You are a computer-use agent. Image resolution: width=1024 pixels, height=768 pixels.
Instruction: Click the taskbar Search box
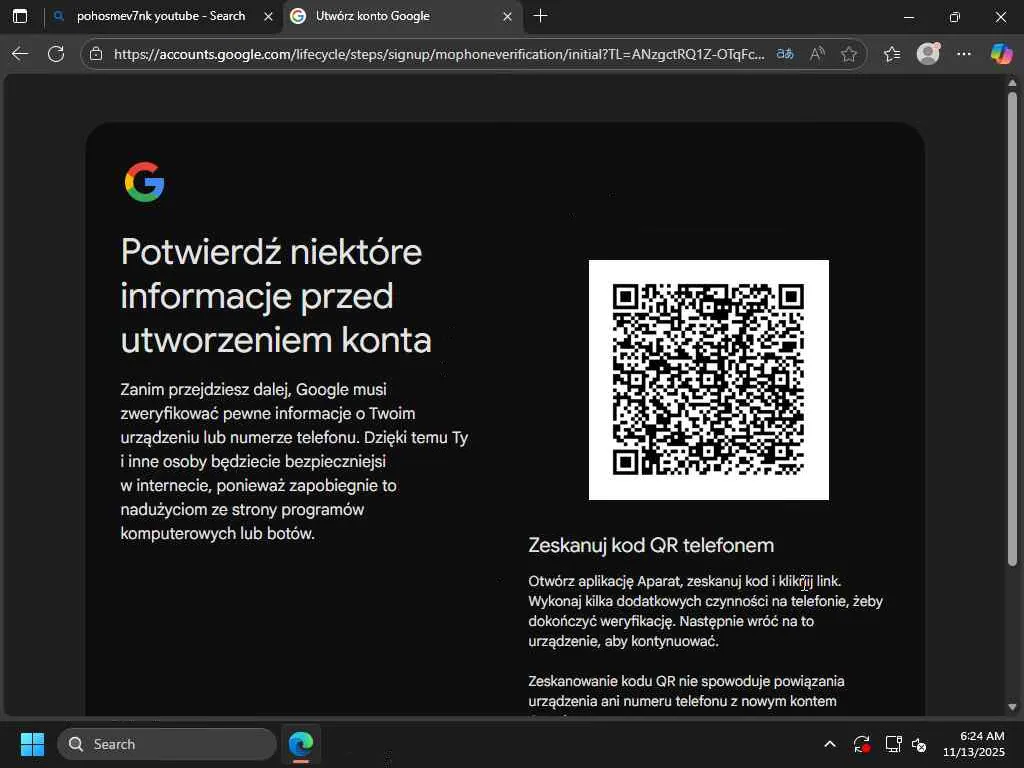pyautogui.click(x=167, y=744)
